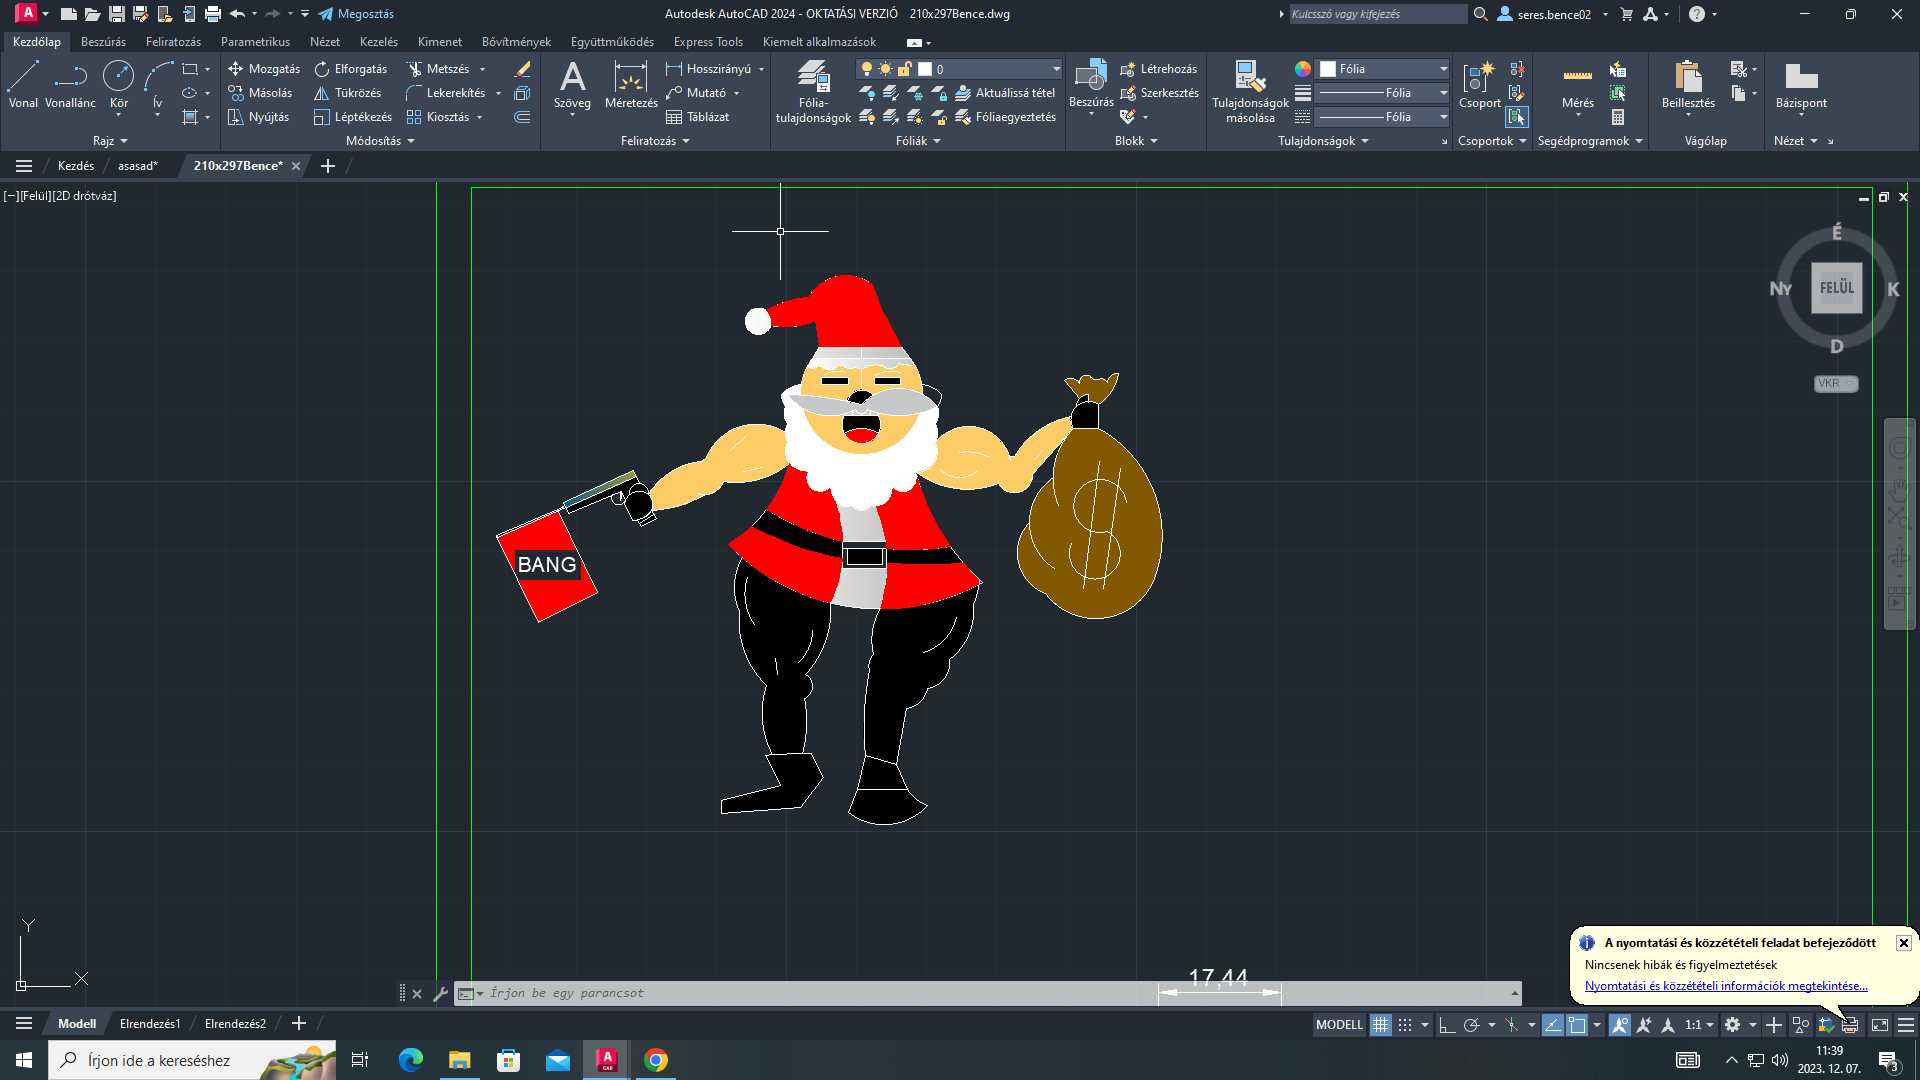The height and width of the screenshot is (1080, 1920).
Task: Toggle 2D object snap
Action: click(x=1577, y=1025)
